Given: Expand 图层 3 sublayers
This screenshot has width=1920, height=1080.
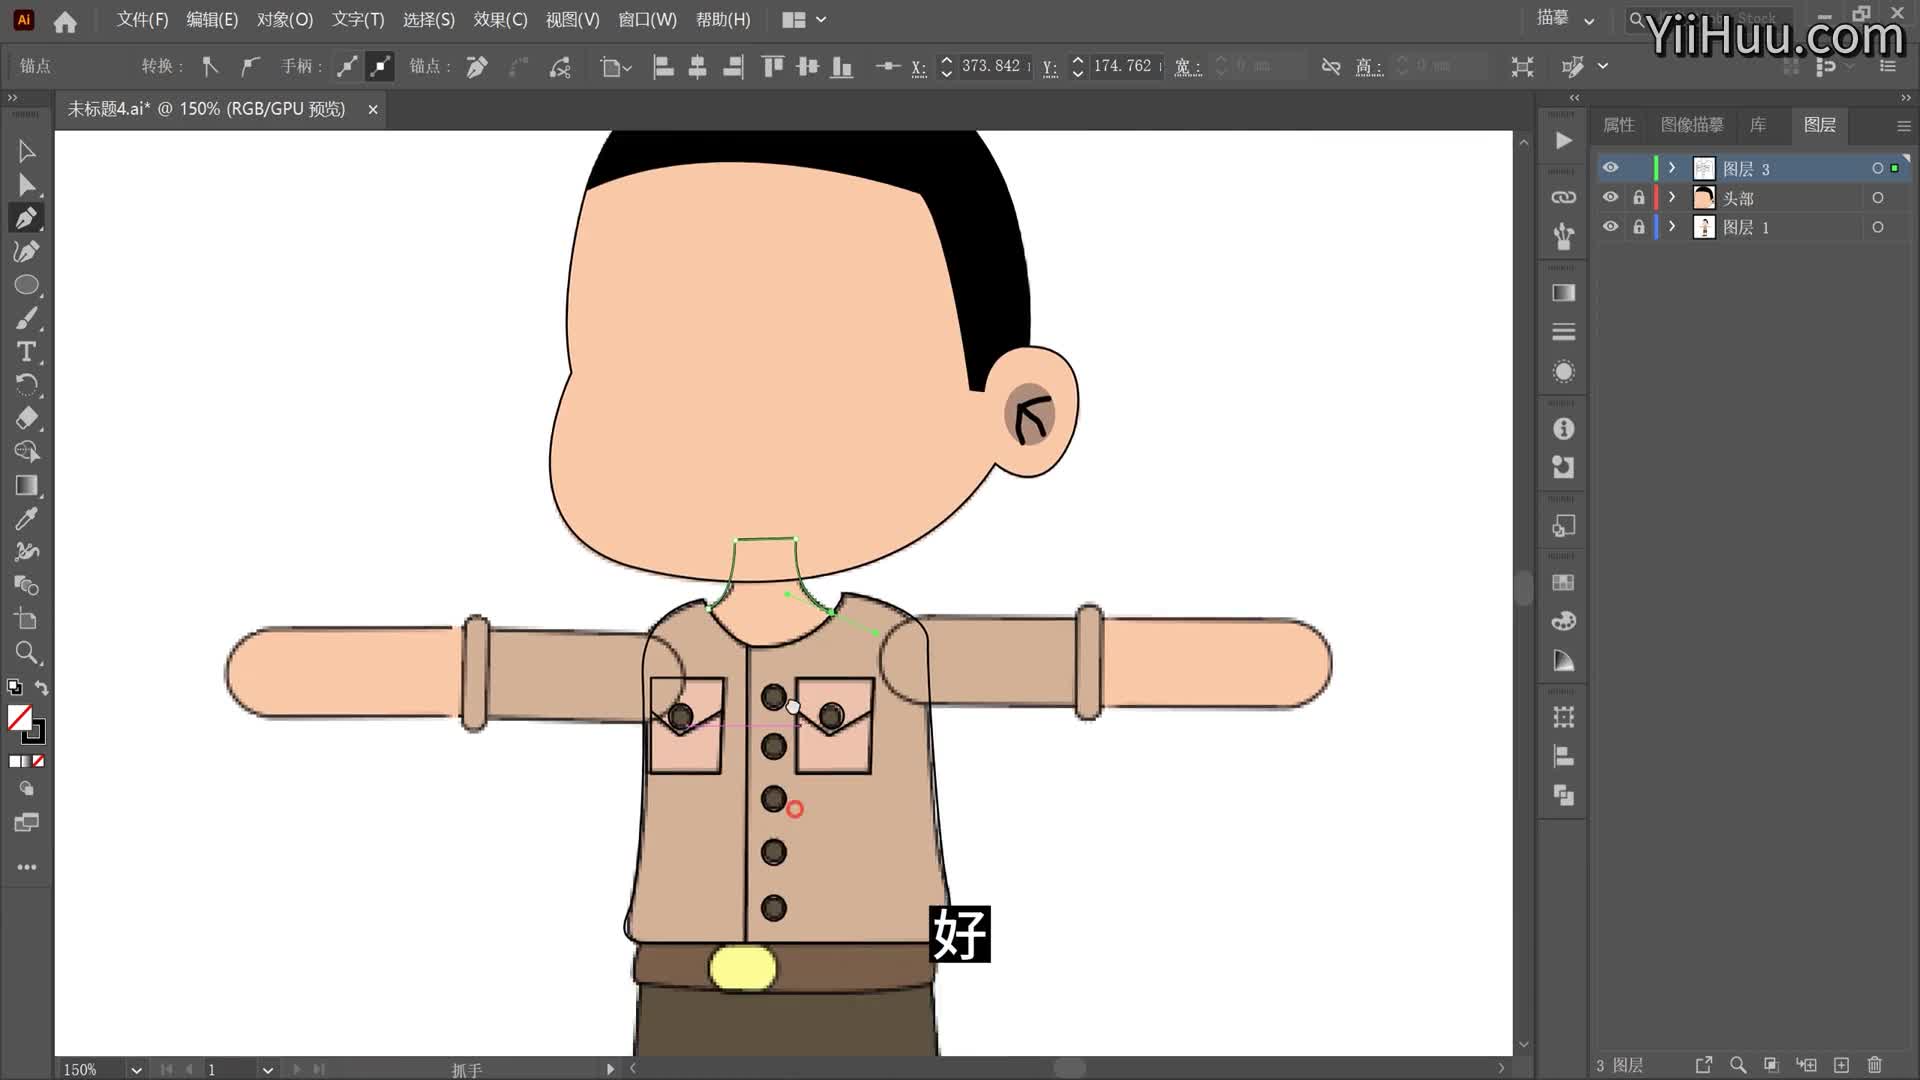Looking at the screenshot, I should click(x=1672, y=168).
